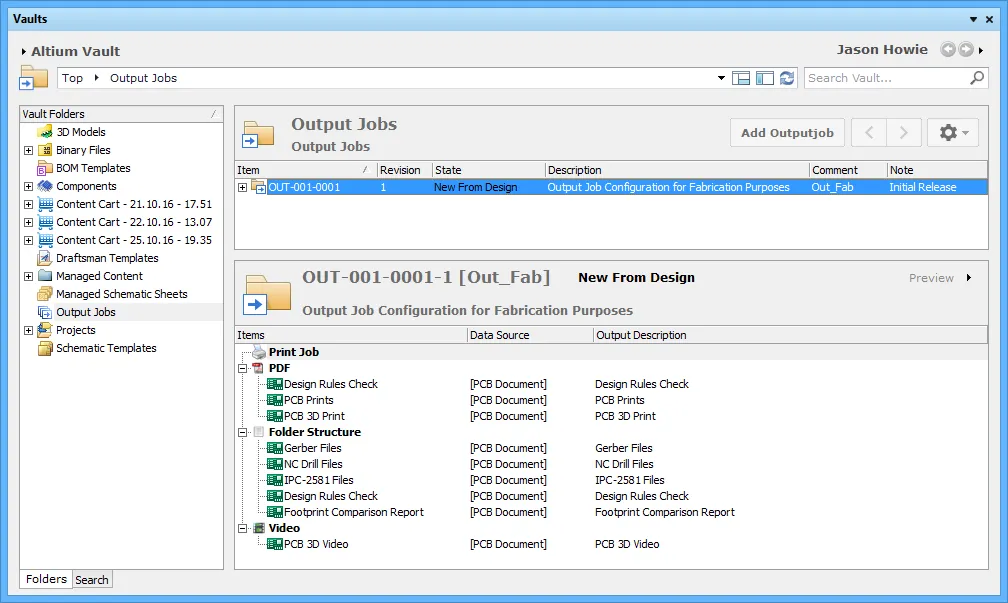Click the Gerber Files output icon
The height and width of the screenshot is (603, 1008).
coord(274,448)
